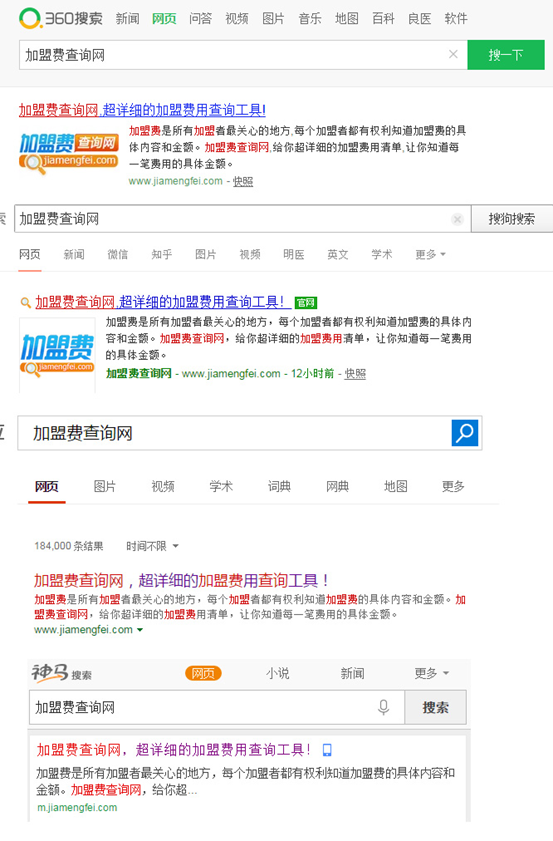Open 知乎 tab in Sogou

coord(162,254)
